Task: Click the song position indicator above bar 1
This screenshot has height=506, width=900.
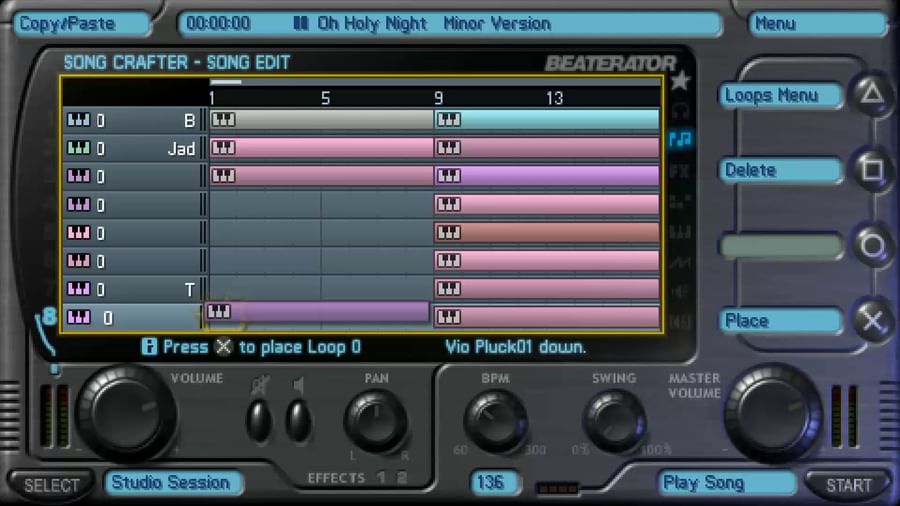Action: coord(226,82)
